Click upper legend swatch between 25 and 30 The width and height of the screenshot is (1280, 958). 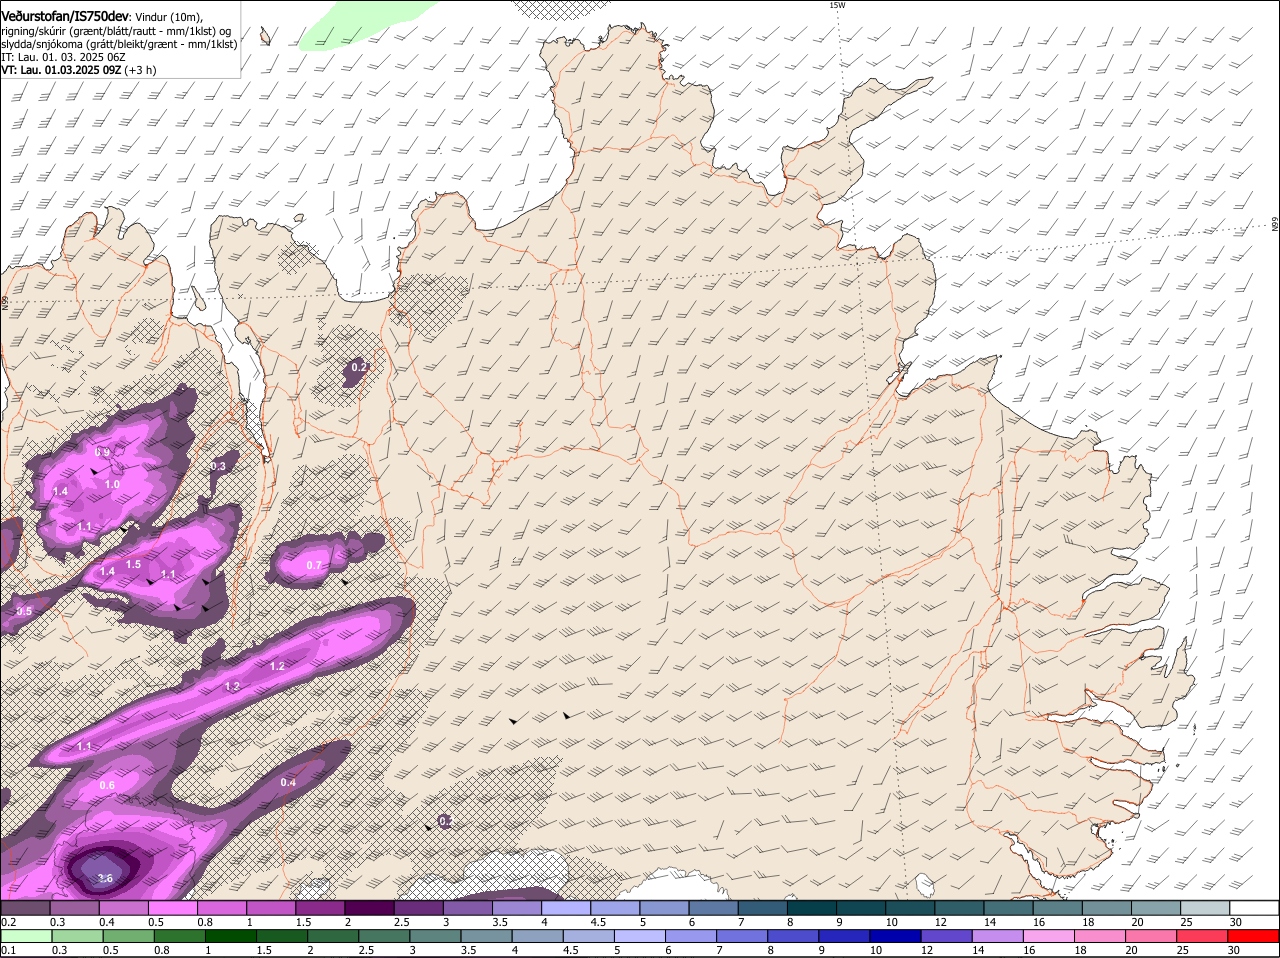pyautogui.click(x=1205, y=907)
